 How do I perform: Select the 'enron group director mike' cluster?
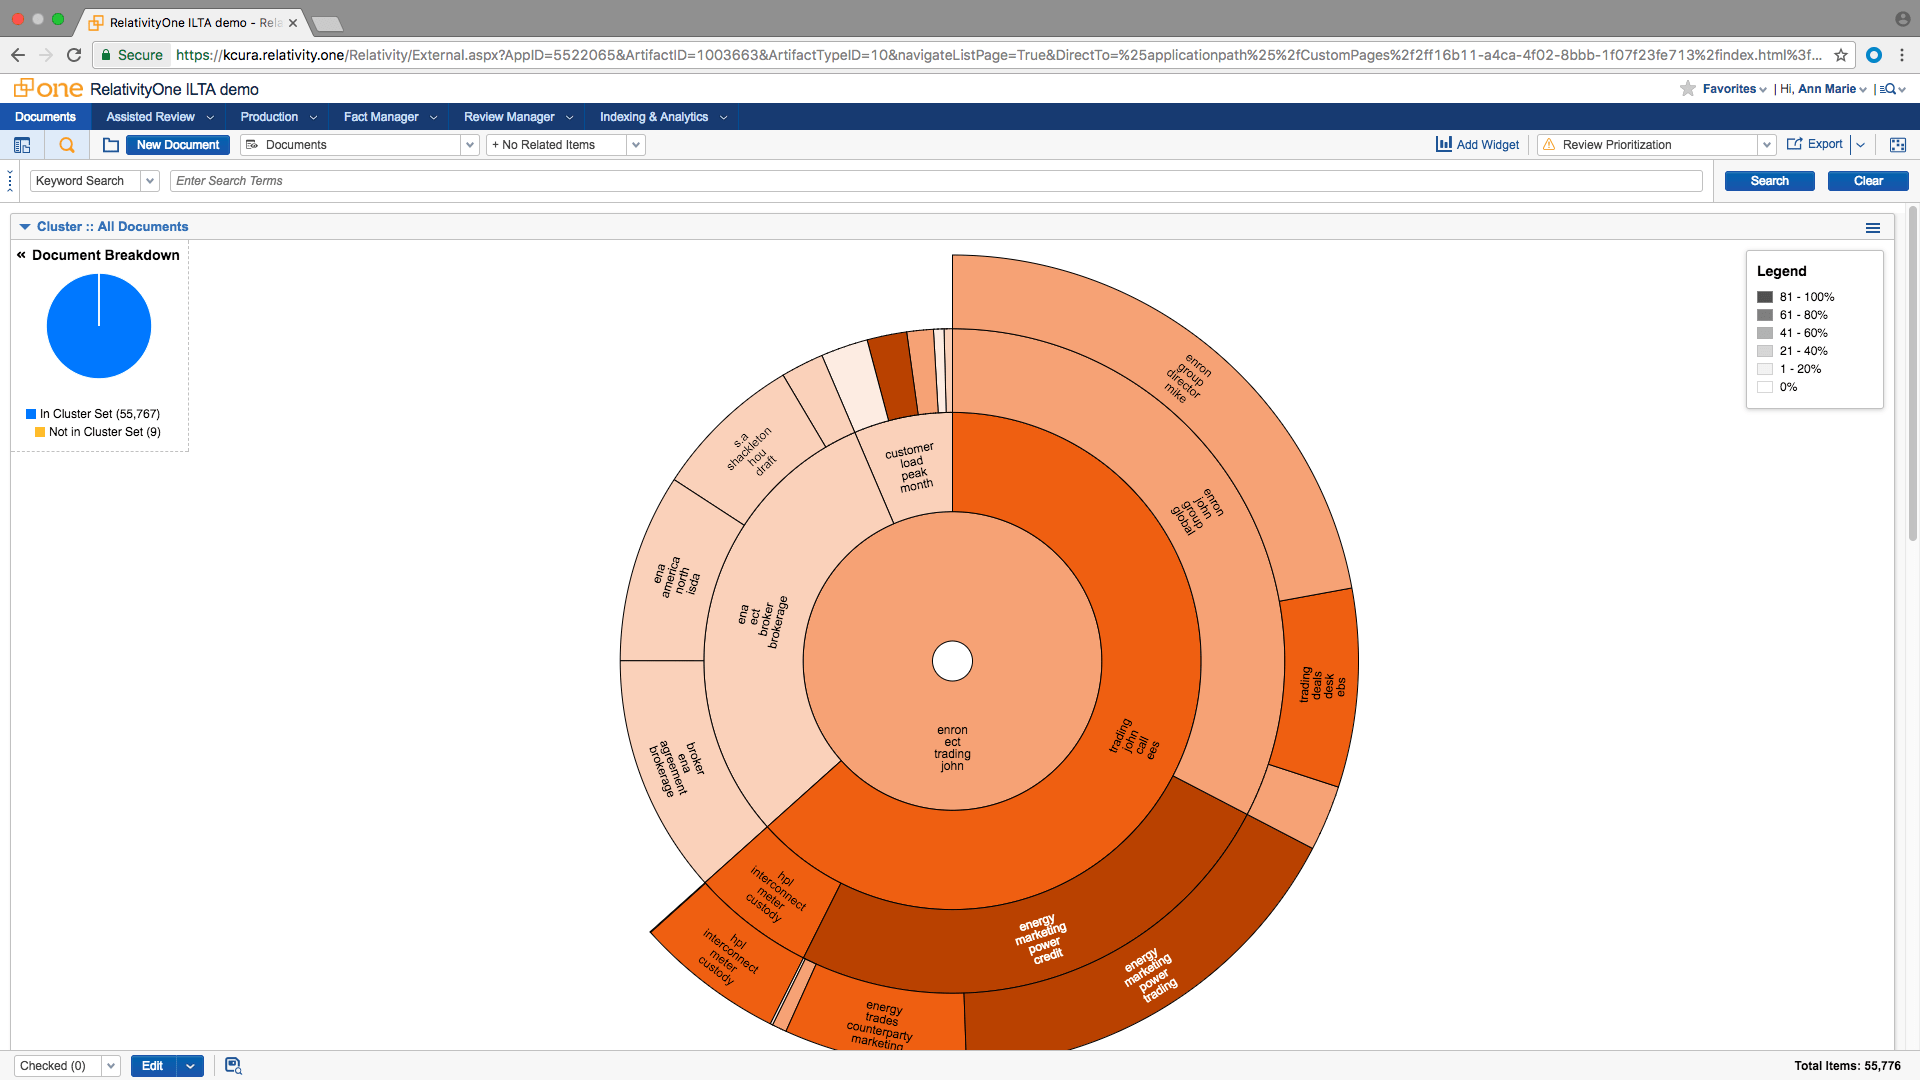tap(1189, 378)
